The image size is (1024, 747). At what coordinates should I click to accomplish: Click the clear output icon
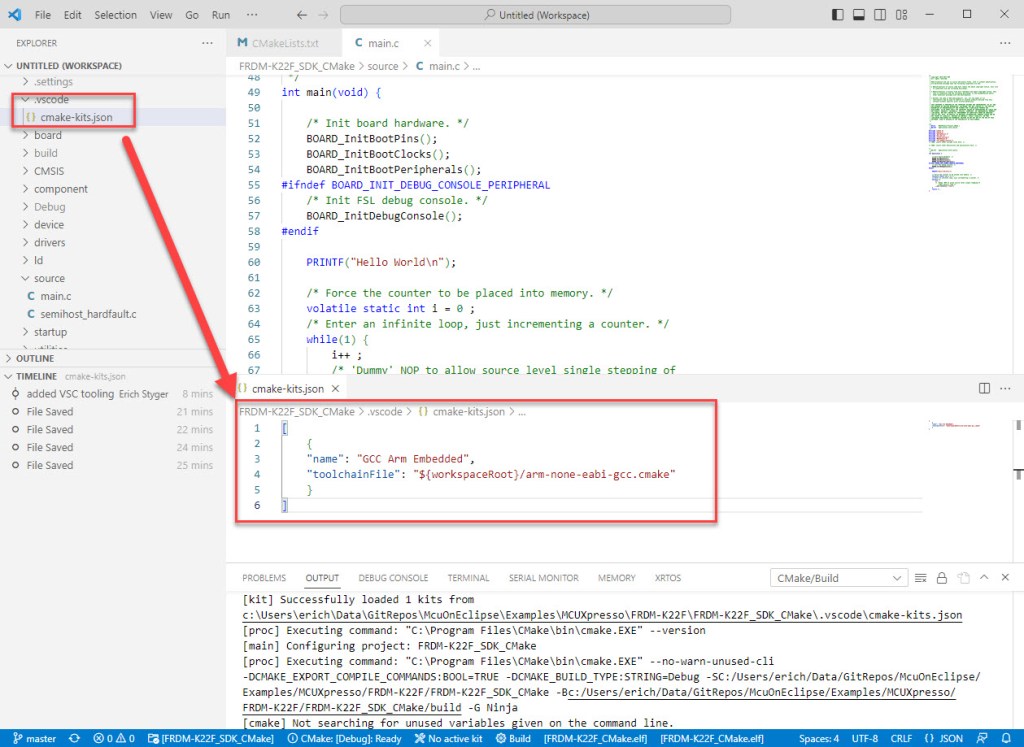tap(921, 578)
